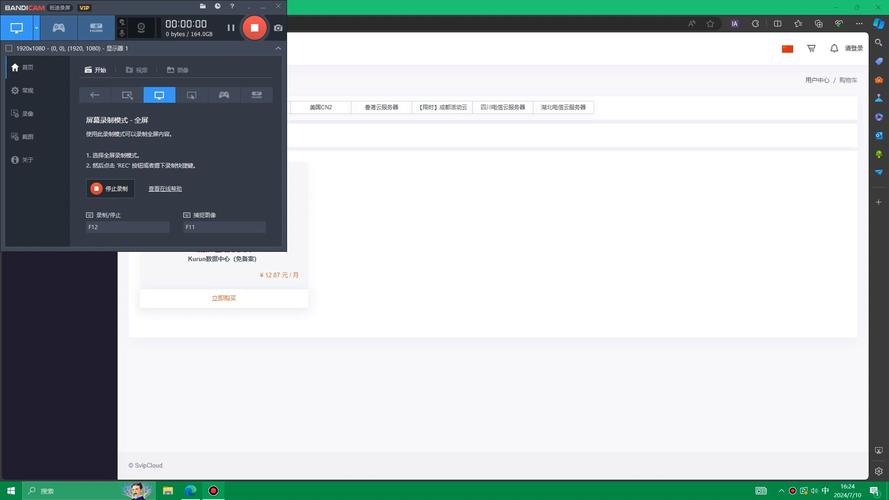Screen dimensions: 889x500
Task: Click the 立即购买 buy now button
Action: pyautogui.click(x=223, y=298)
